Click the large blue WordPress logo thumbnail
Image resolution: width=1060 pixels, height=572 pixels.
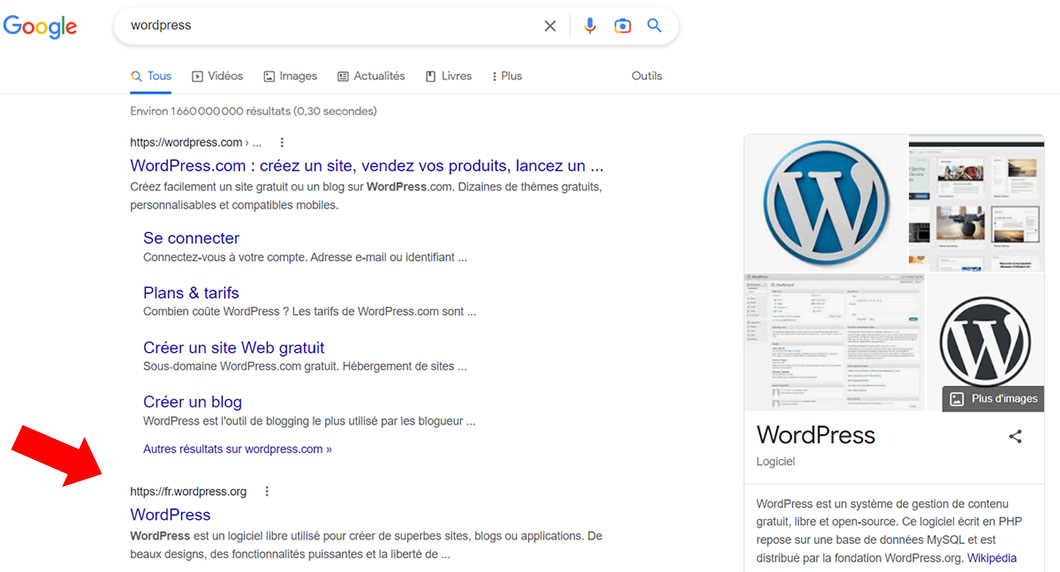click(825, 203)
